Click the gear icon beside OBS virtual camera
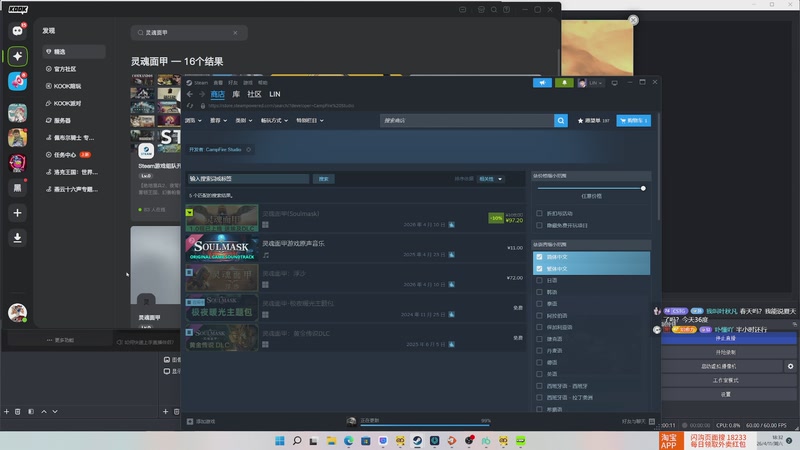800x450 pixels. tap(790, 366)
